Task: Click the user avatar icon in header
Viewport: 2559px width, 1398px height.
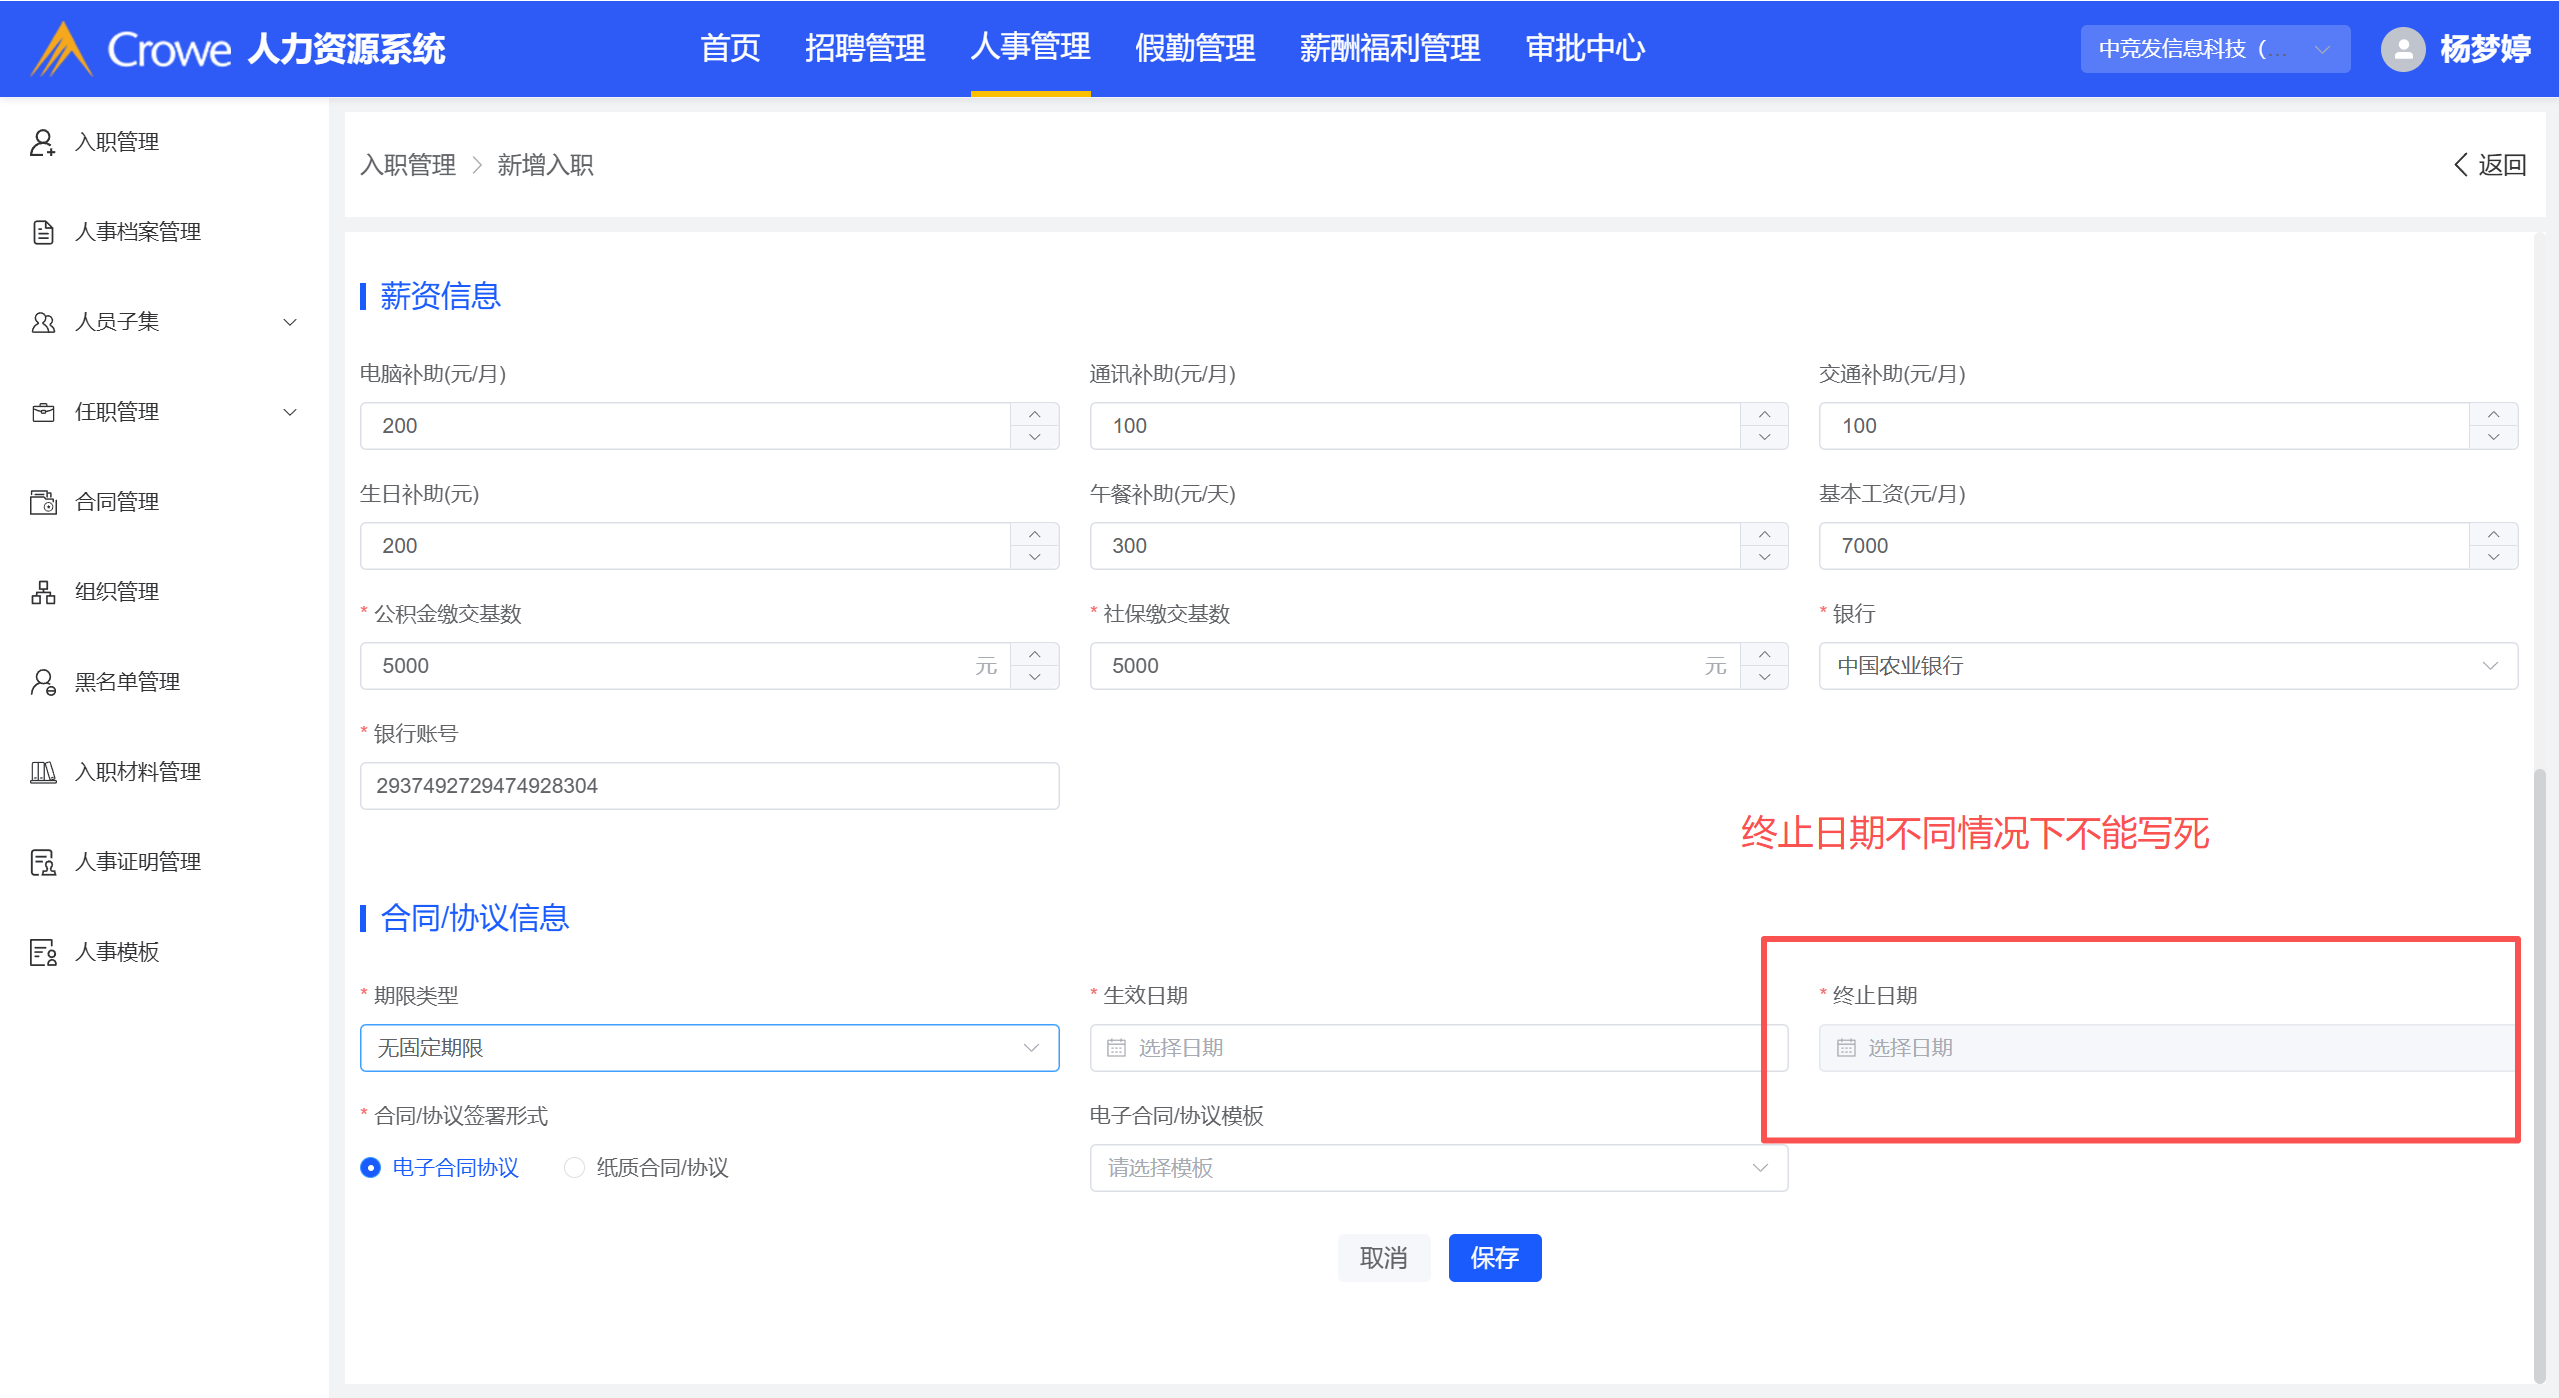Action: pyautogui.click(x=2402, y=48)
